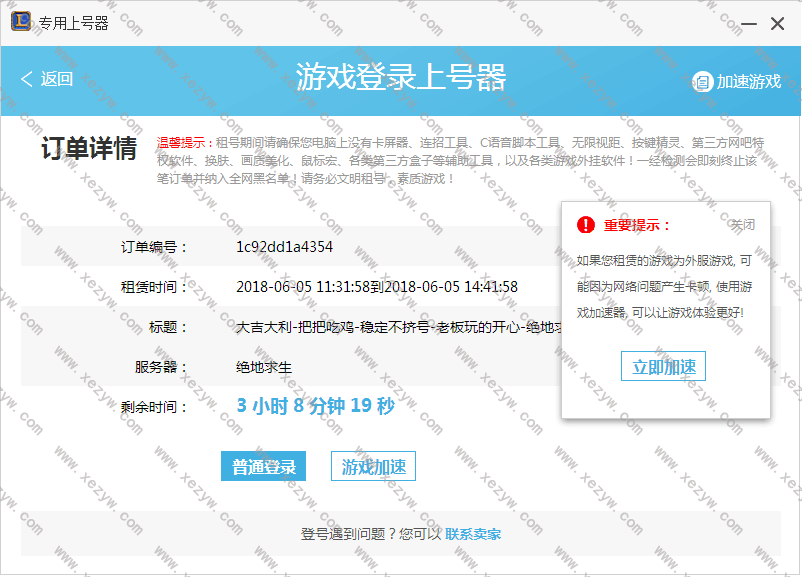Open the 联系卖家 link

473,534
